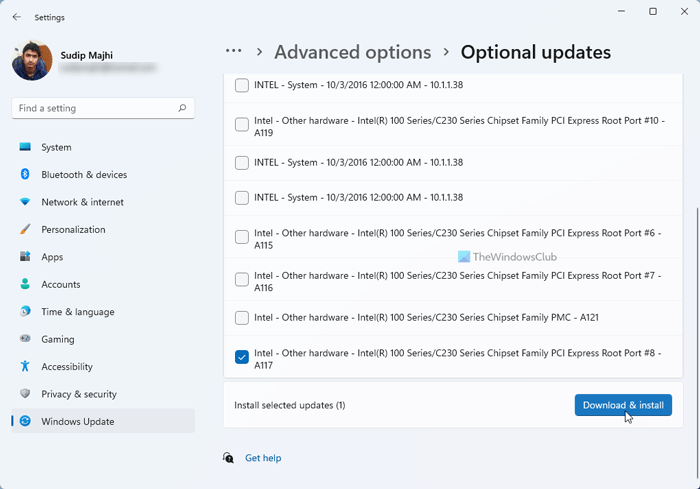Viewport: 700px width, 489px height.
Task: Uncheck the PCI Express Root Port #8 update
Action: tap(242, 358)
